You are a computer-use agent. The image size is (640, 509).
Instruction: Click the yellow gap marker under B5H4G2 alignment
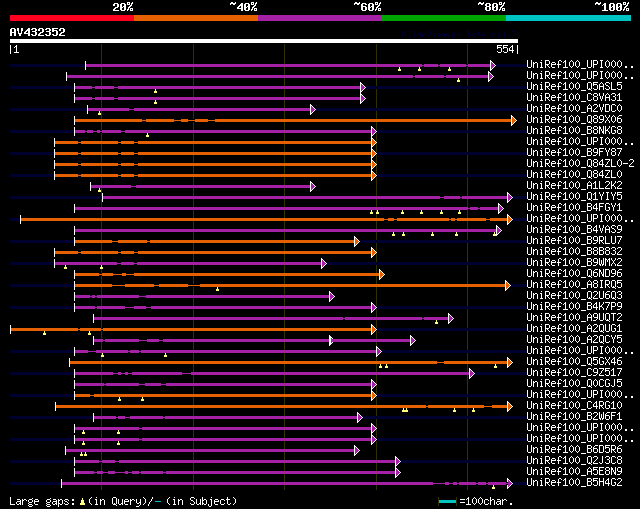click(493, 487)
